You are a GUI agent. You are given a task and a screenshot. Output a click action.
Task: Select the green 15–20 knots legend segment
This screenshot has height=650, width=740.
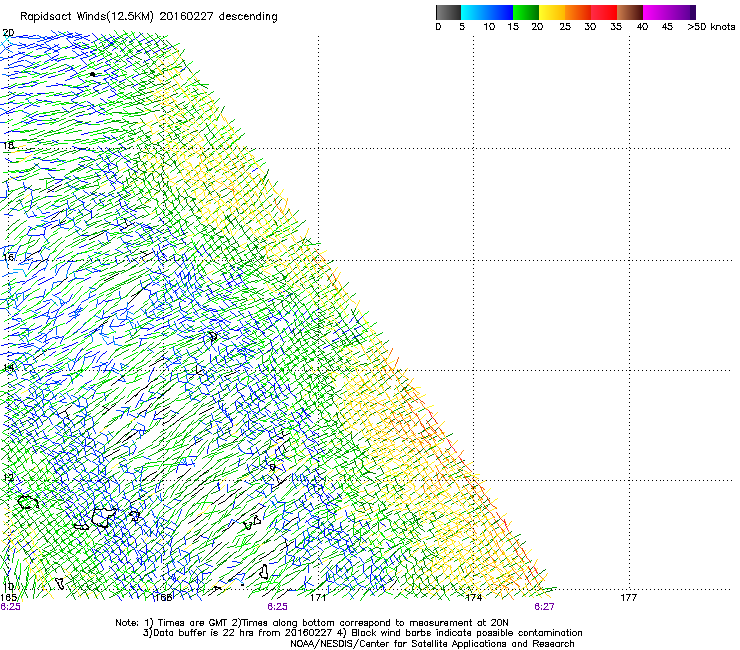point(526,12)
